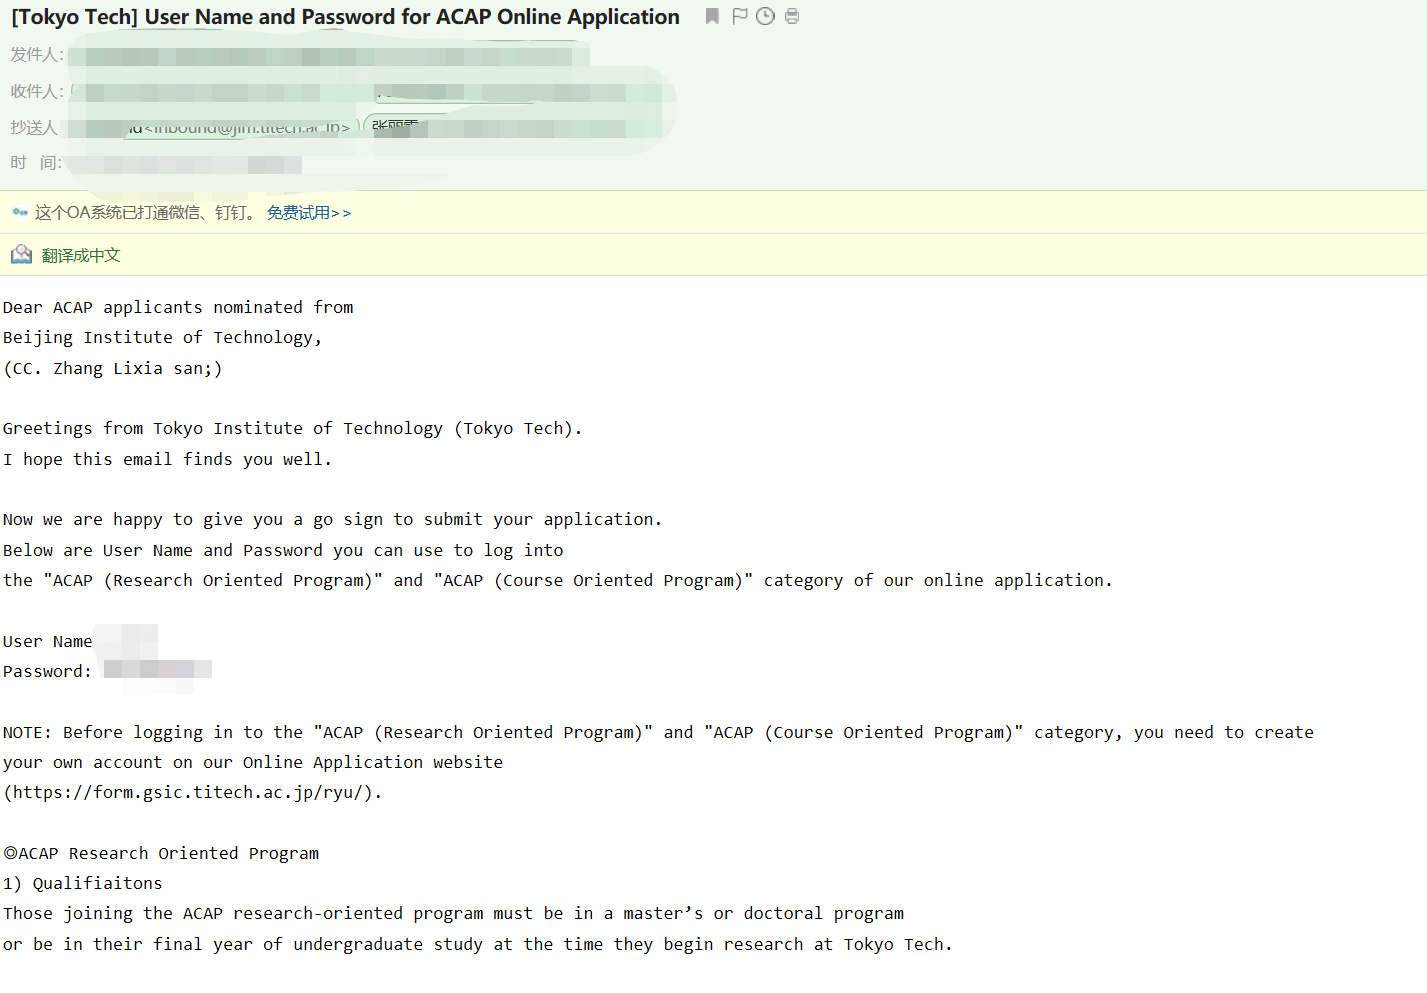Translate email via 翻译成中文

[x=81, y=256]
